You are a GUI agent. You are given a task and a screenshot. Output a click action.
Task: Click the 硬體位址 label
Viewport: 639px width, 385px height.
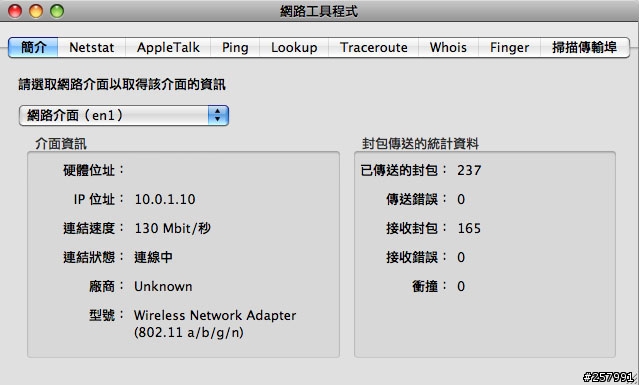point(93,170)
